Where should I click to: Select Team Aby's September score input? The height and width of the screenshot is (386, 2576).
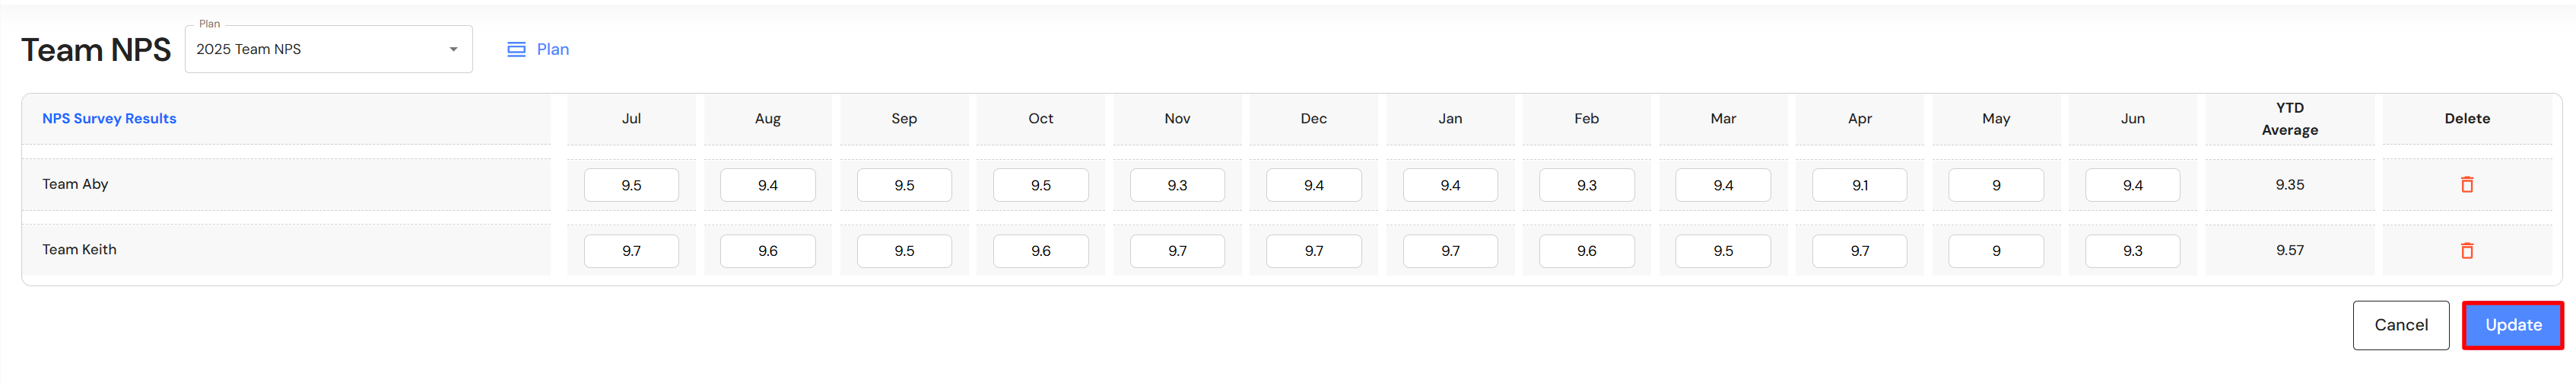click(904, 186)
